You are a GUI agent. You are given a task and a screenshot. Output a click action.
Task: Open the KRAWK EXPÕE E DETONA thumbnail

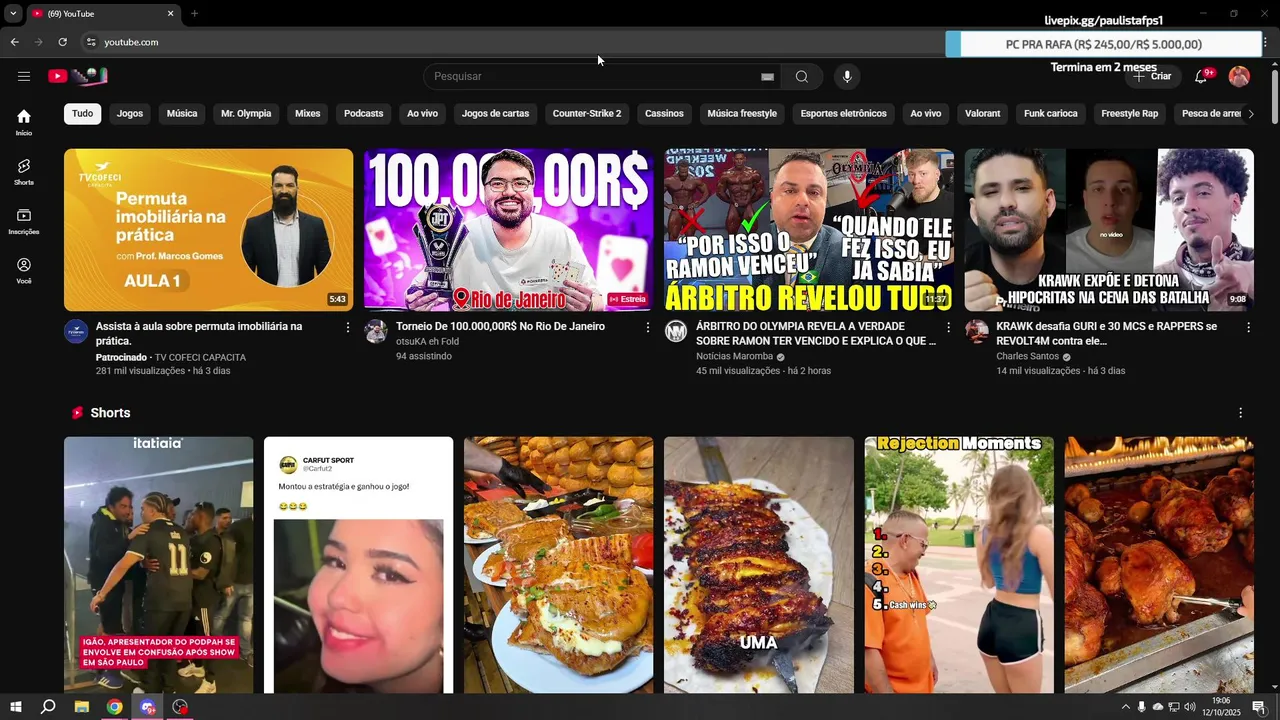tap(1109, 230)
